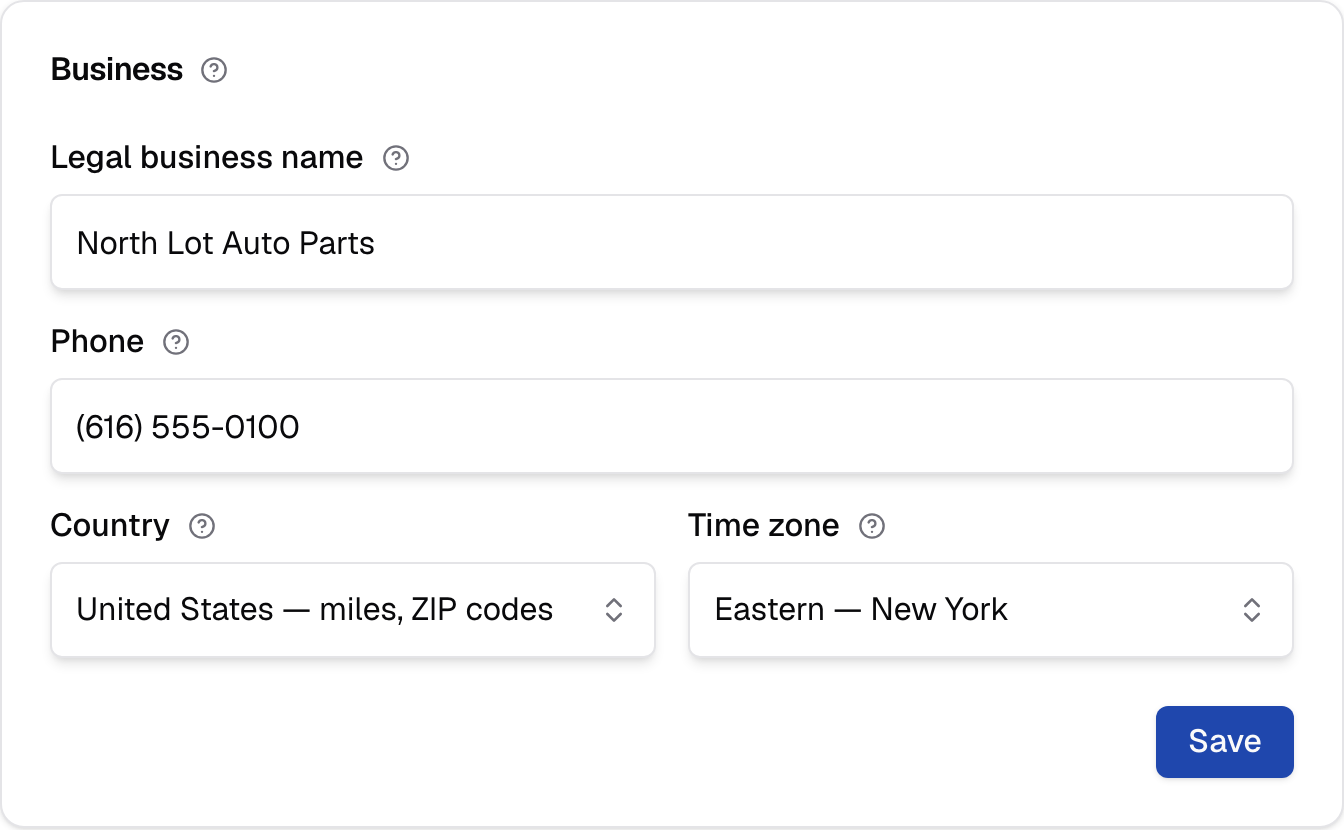Focus the Legal business name input
This screenshot has width=1344, height=830.
pyautogui.click(x=672, y=242)
